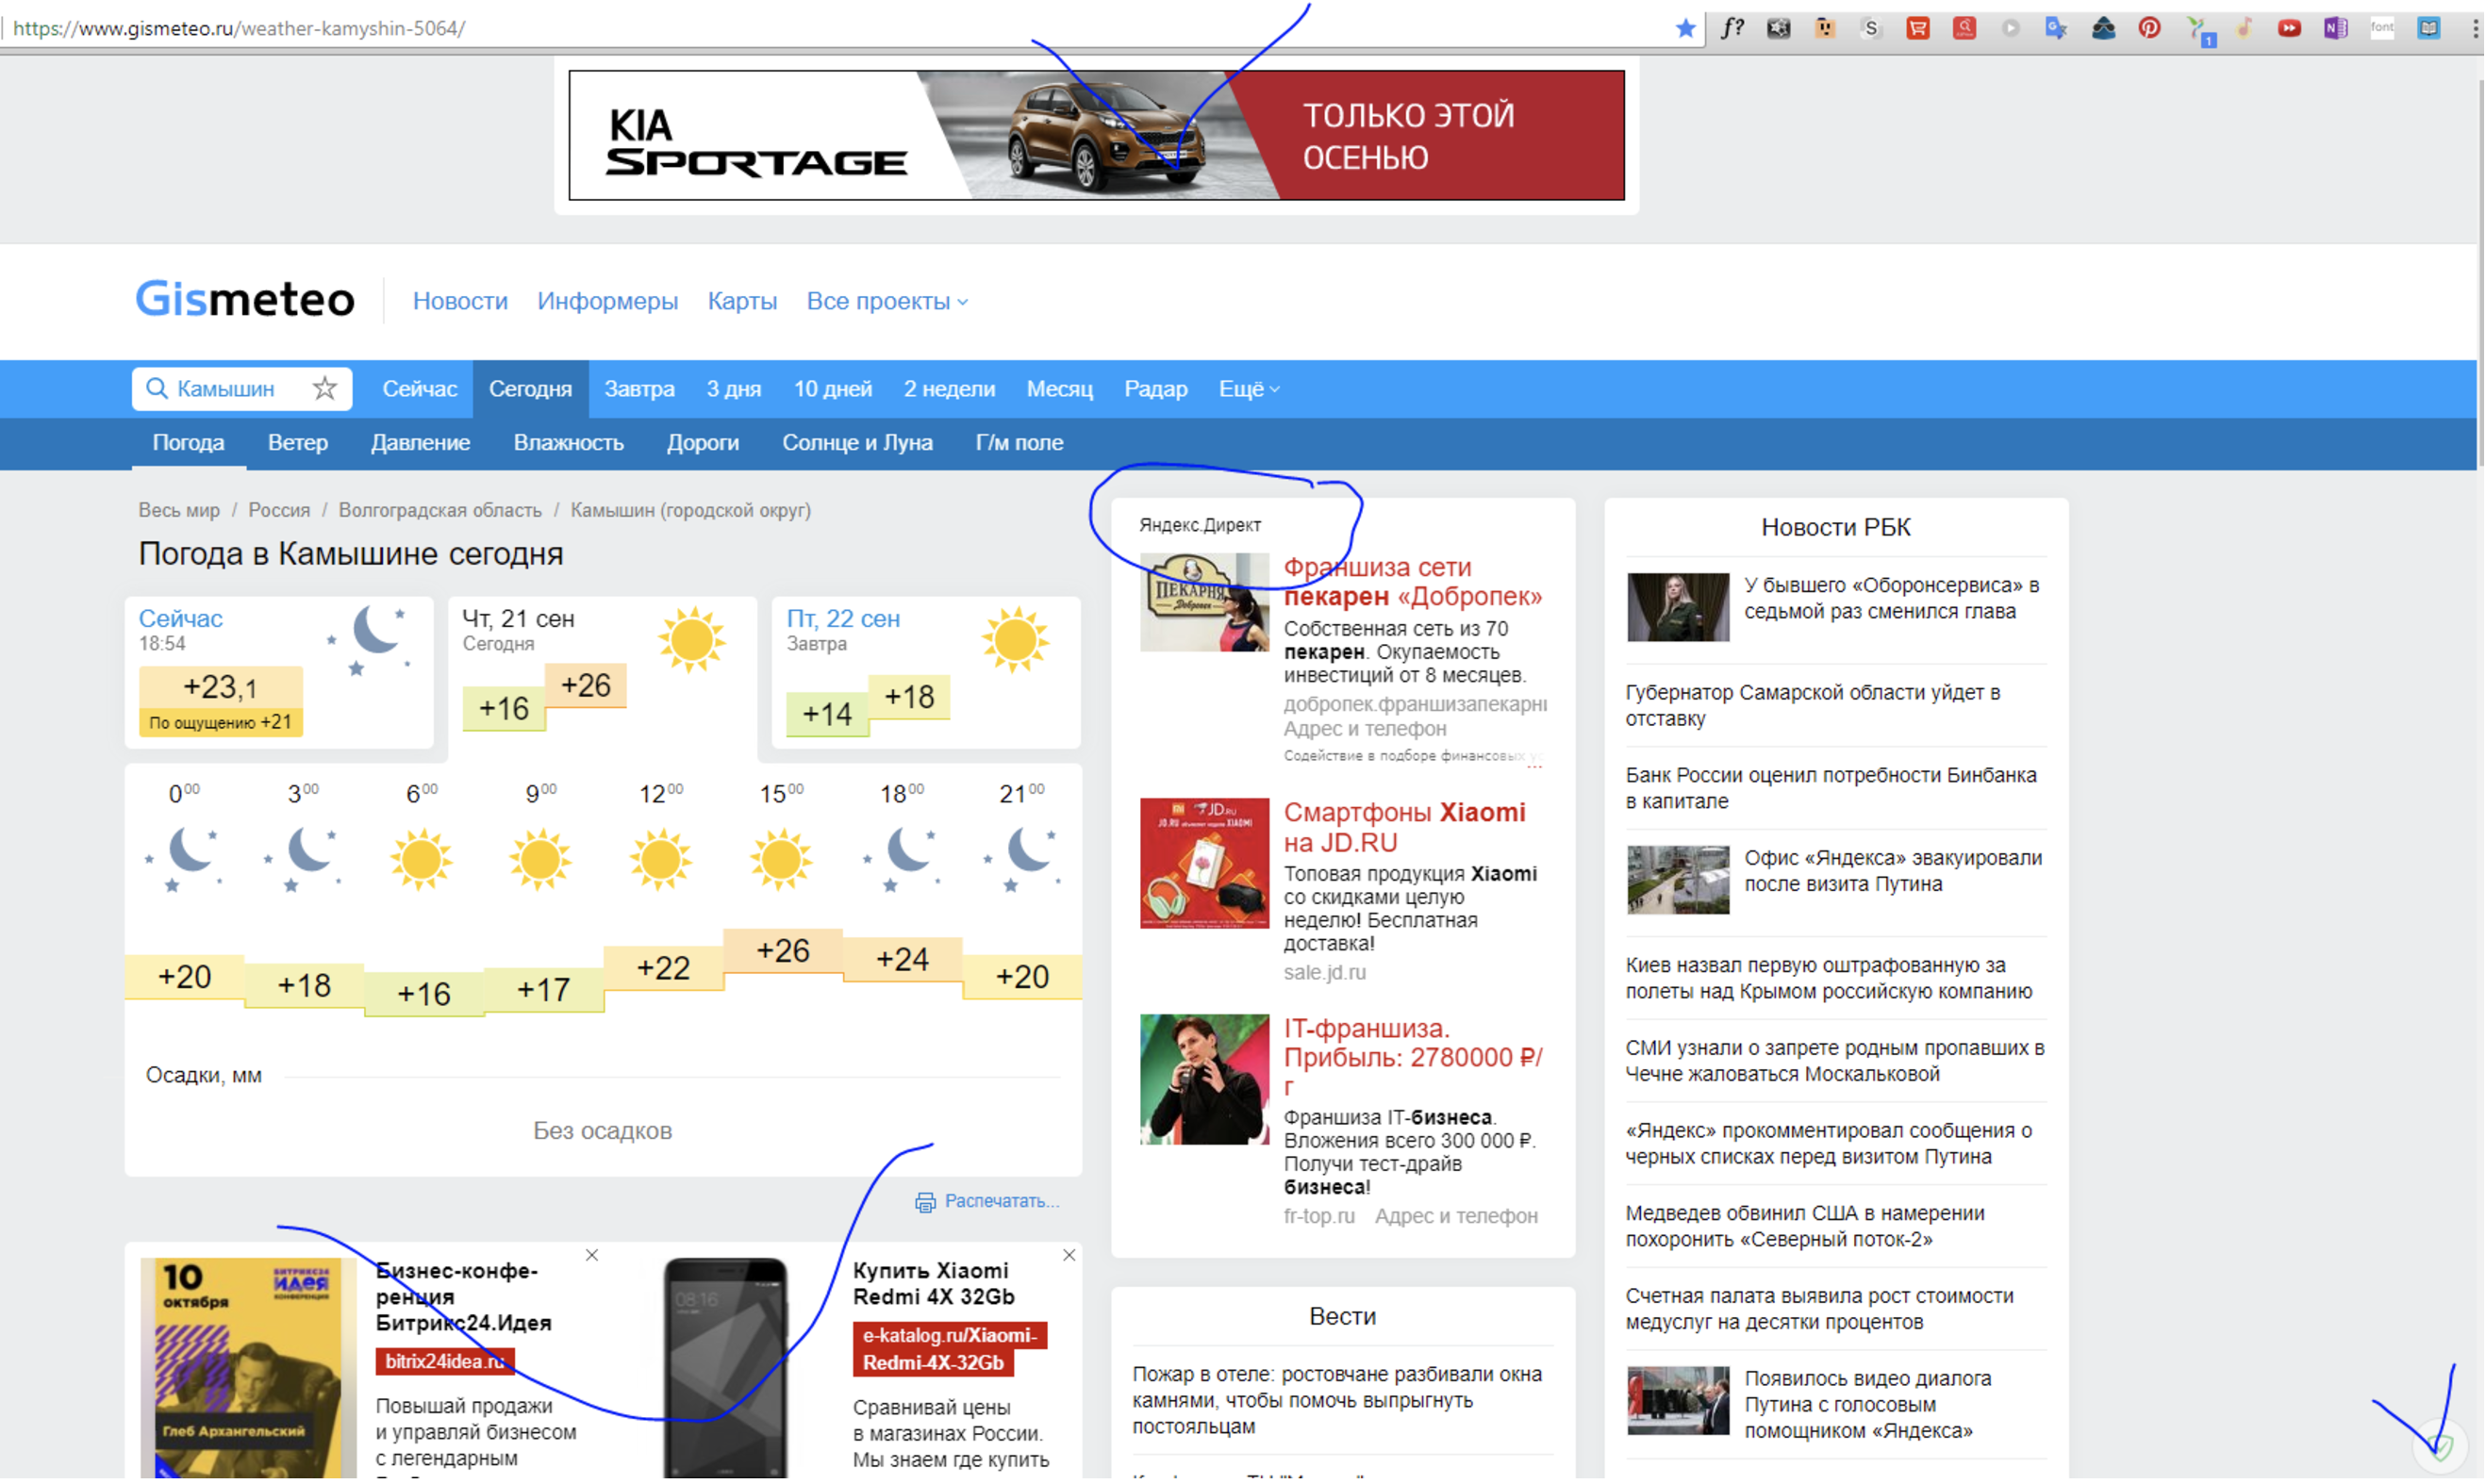Open the browser three-dot menu
This screenshot has height=1484, width=2486.
(x=2474, y=28)
